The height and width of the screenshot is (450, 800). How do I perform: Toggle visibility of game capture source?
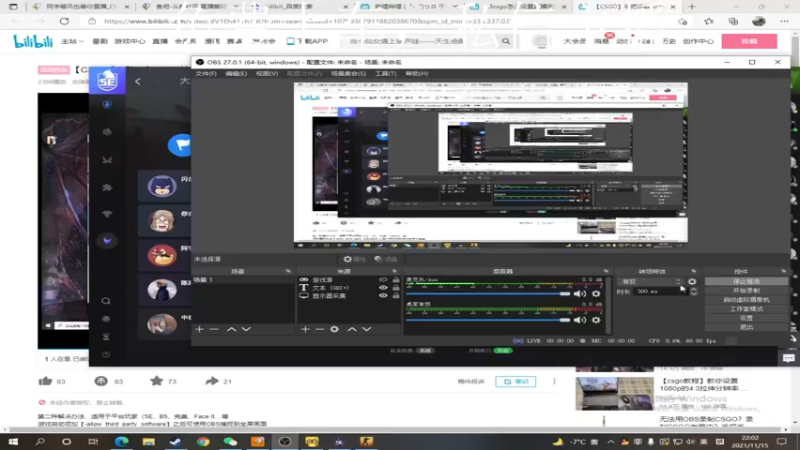[x=383, y=280]
